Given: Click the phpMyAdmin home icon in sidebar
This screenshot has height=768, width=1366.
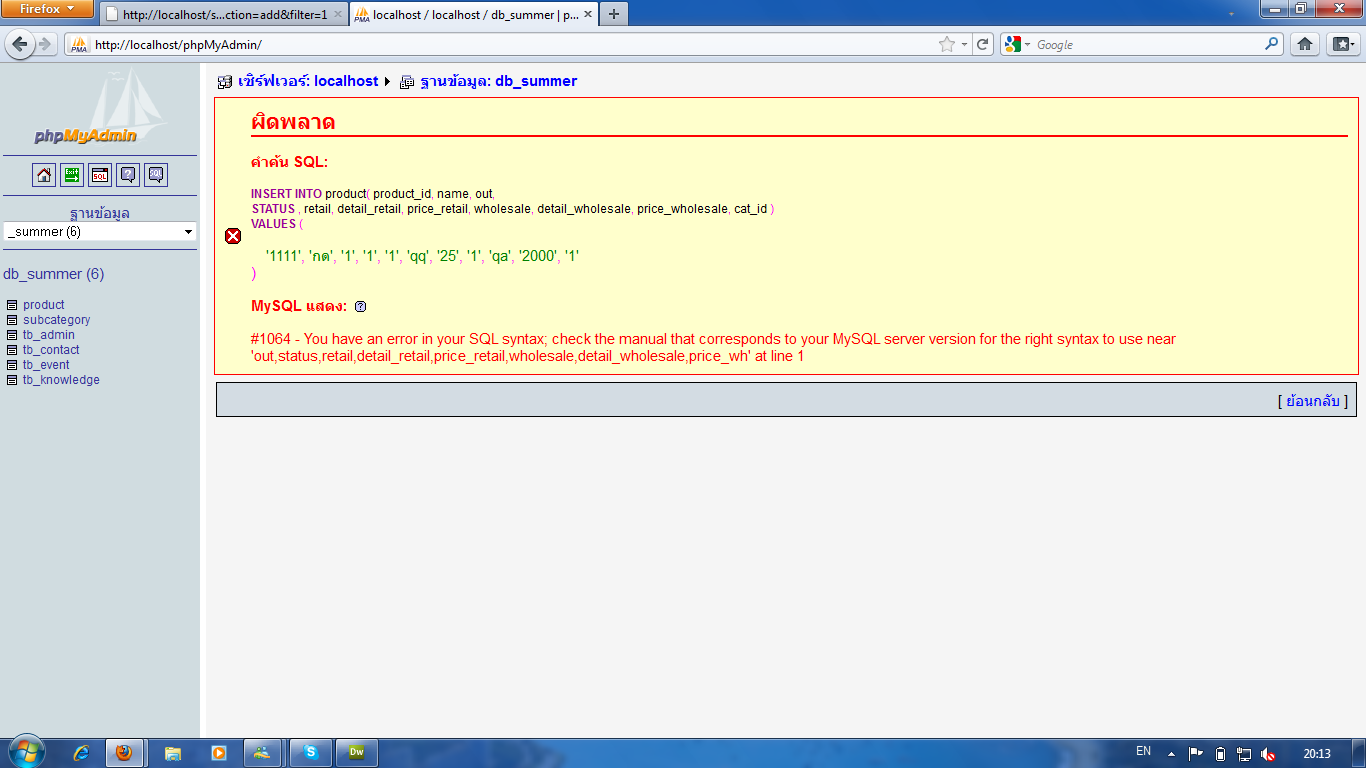Looking at the screenshot, I should pyautogui.click(x=44, y=175).
